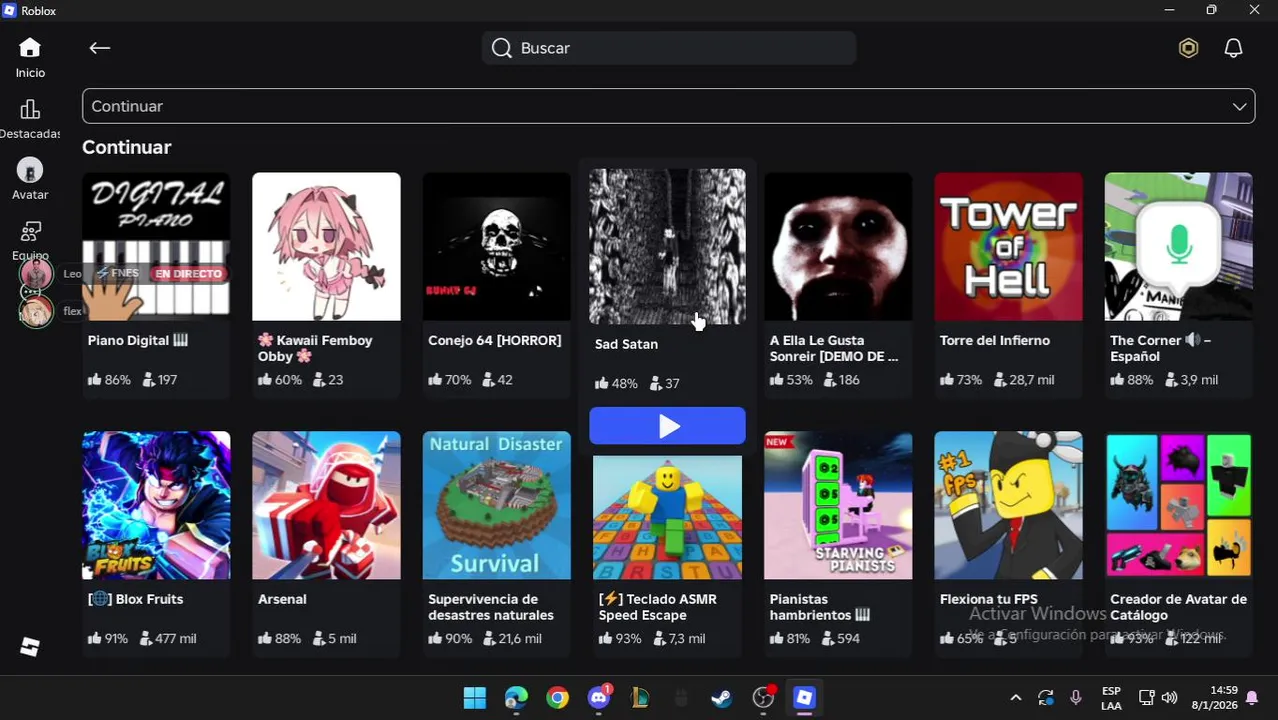Show hidden system tray icons
This screenshot has height=720, width=1278.
[1016, 698]
